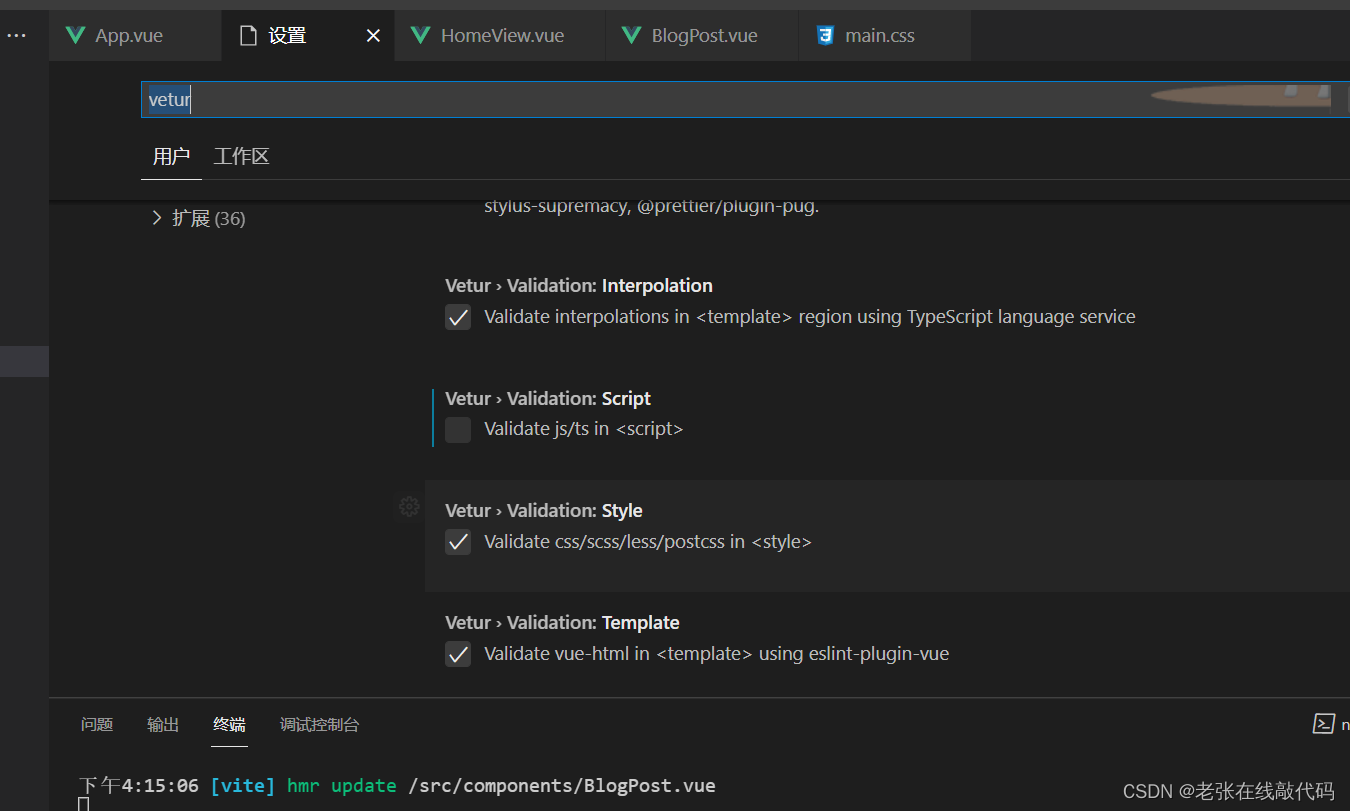Viewport: 1350px width, 811px height.
Task: Switch to the 终端 panel tab
Action: point(229,725)
